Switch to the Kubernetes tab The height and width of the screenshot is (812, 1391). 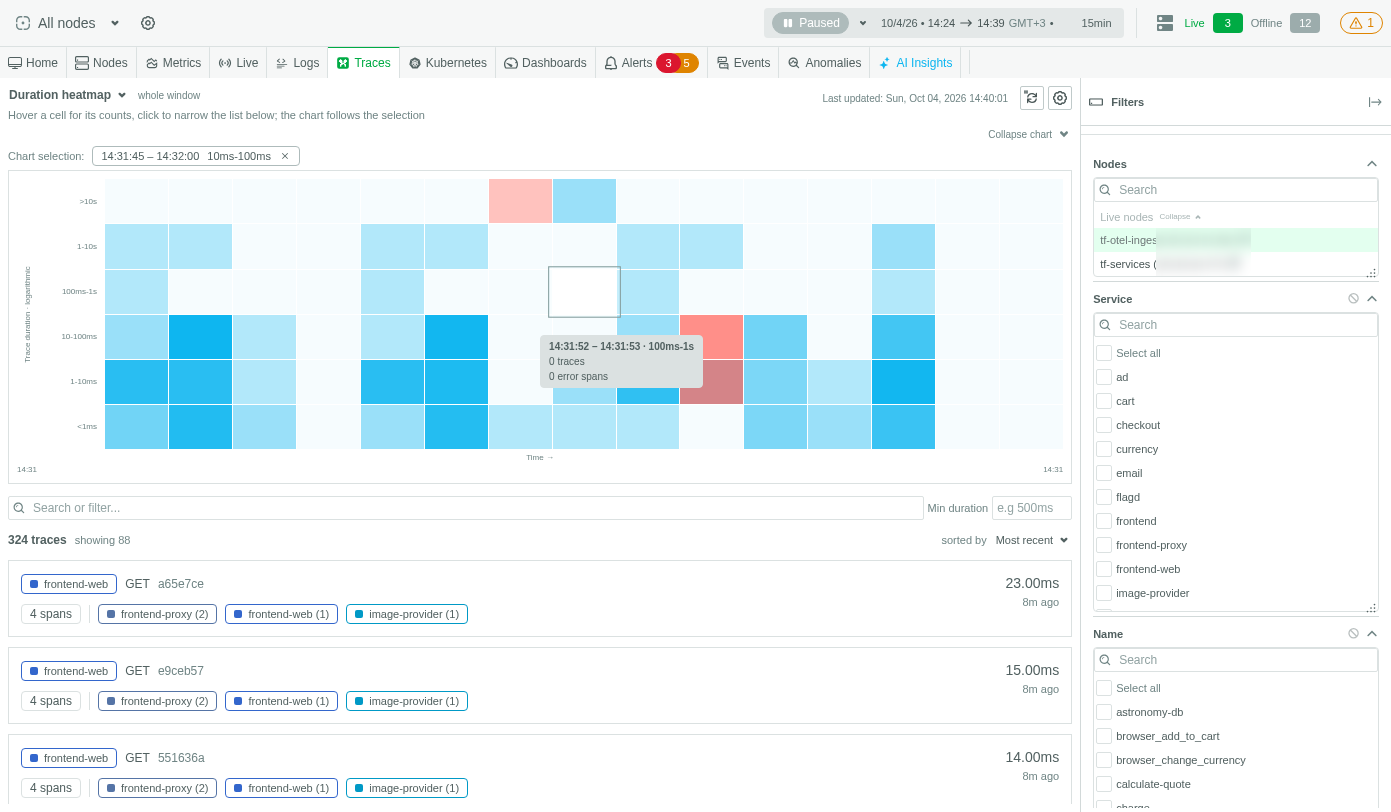coord(447,63)
